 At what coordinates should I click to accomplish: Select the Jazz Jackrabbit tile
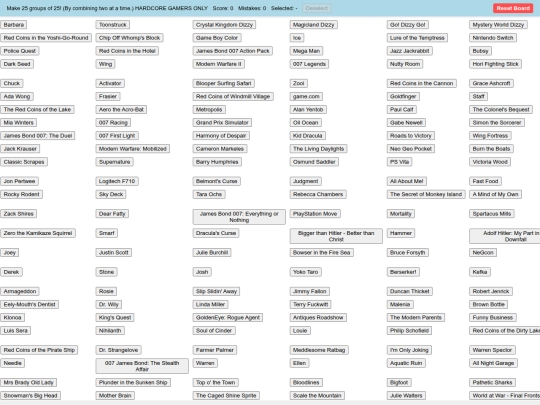point(409,51)
